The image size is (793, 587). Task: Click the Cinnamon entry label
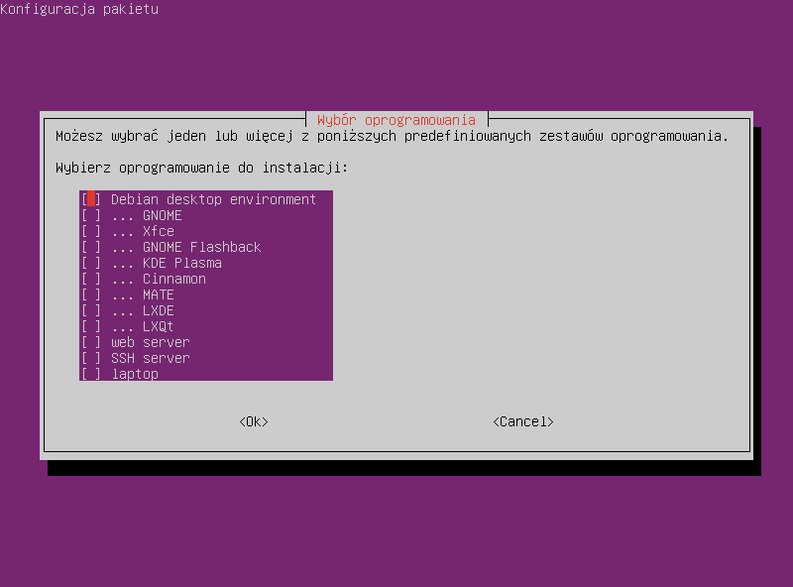tap(174, 279)
